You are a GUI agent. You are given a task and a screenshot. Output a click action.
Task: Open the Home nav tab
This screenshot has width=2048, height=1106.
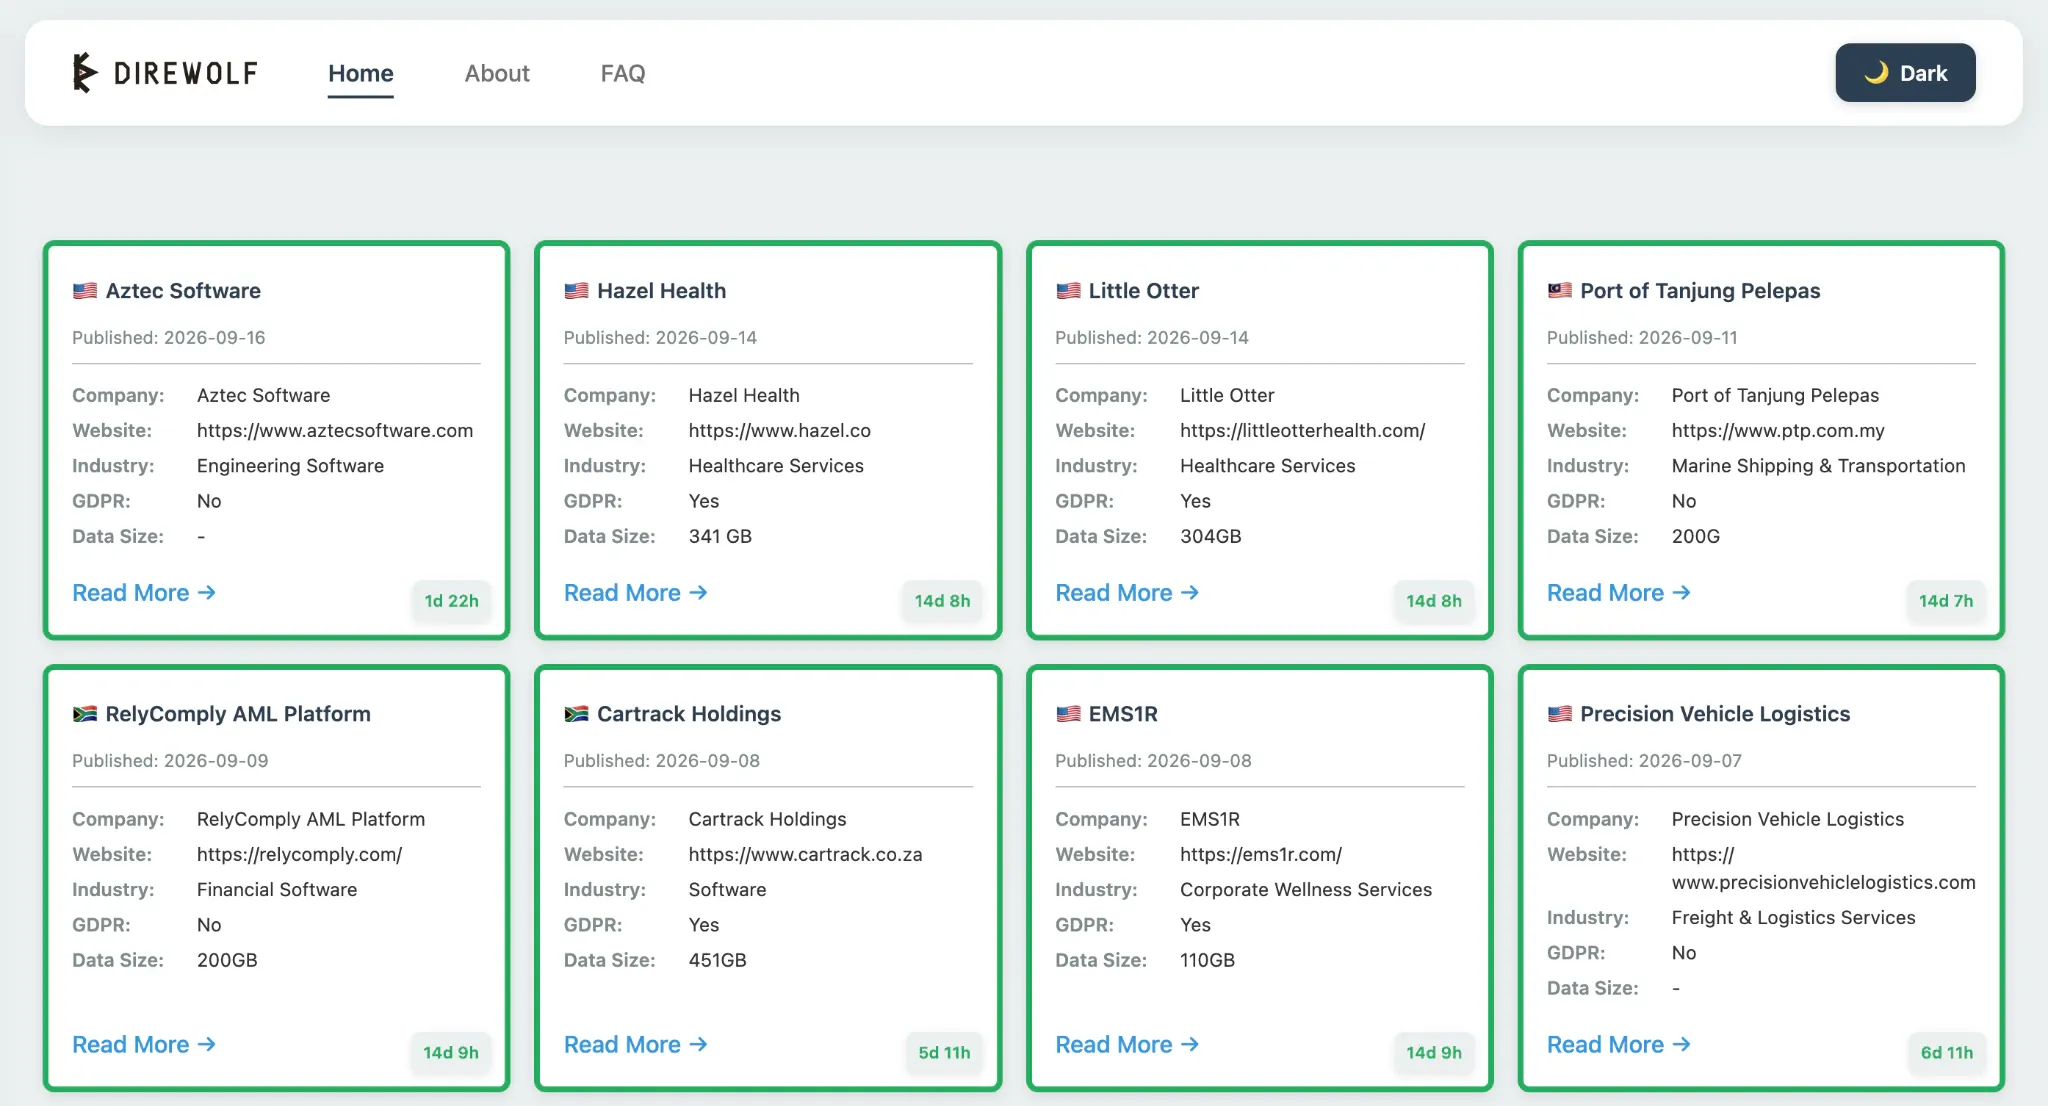point(361,73)
